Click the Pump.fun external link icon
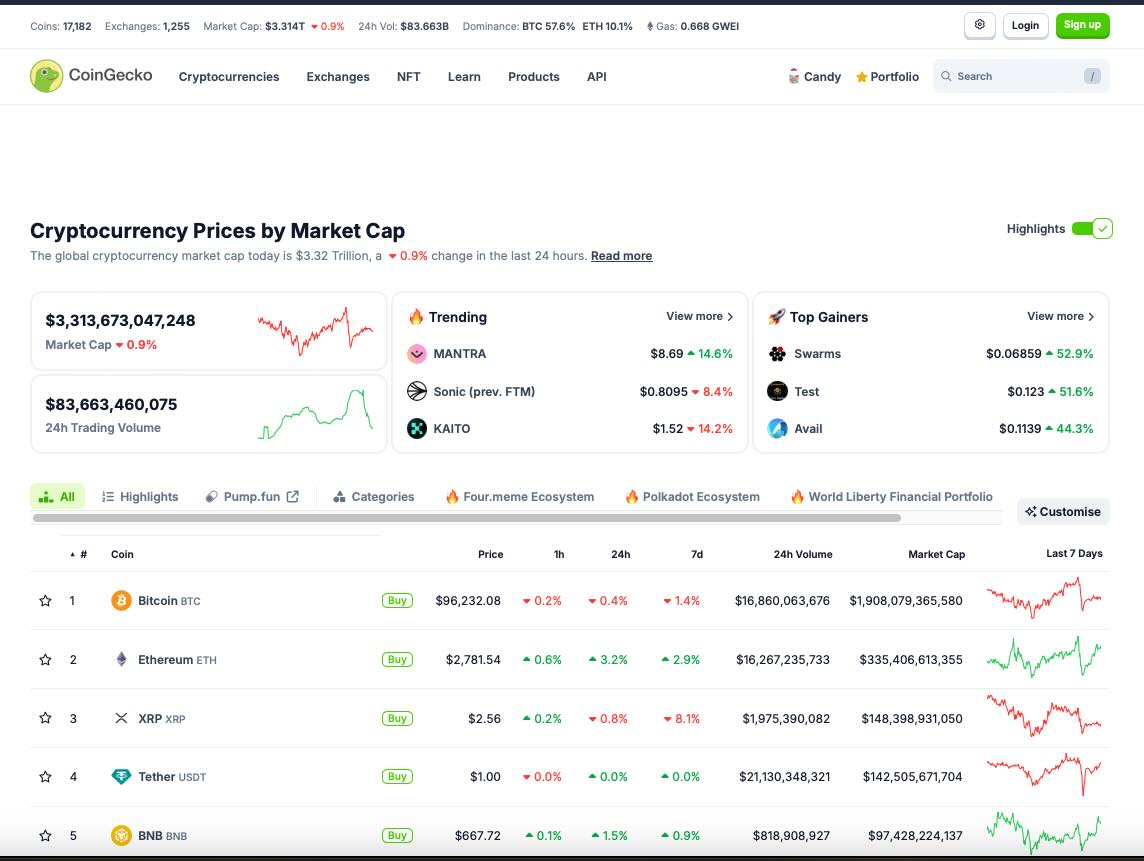Viewport: 1144px width, 861px height. tap(293, 496)
